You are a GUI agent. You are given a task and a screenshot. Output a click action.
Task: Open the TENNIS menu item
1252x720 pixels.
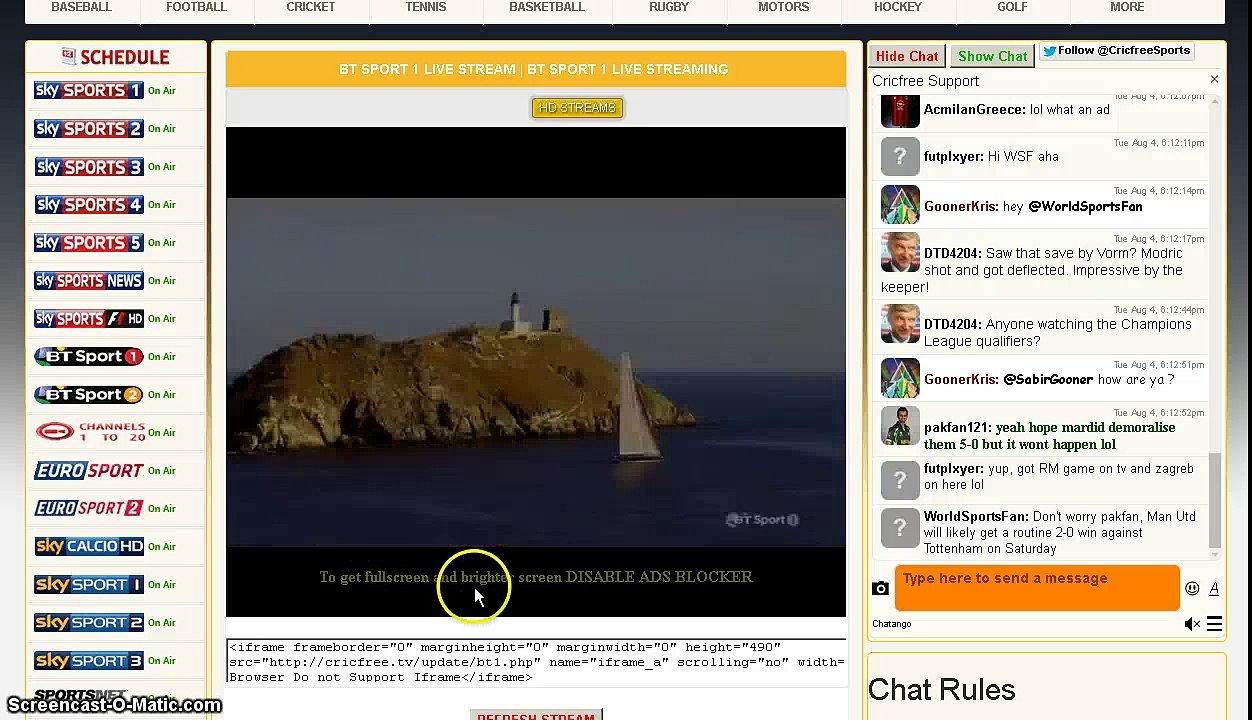click(x=425, y=7)
